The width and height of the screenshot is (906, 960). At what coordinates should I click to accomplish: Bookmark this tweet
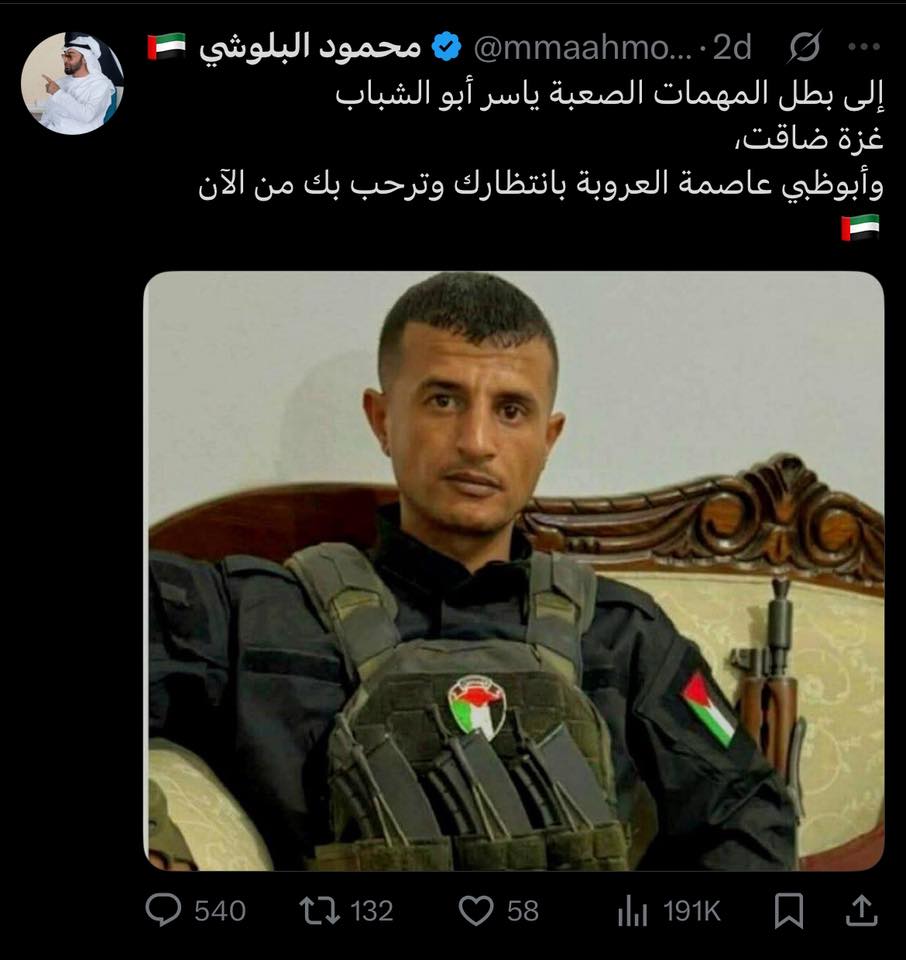[788, 910]
